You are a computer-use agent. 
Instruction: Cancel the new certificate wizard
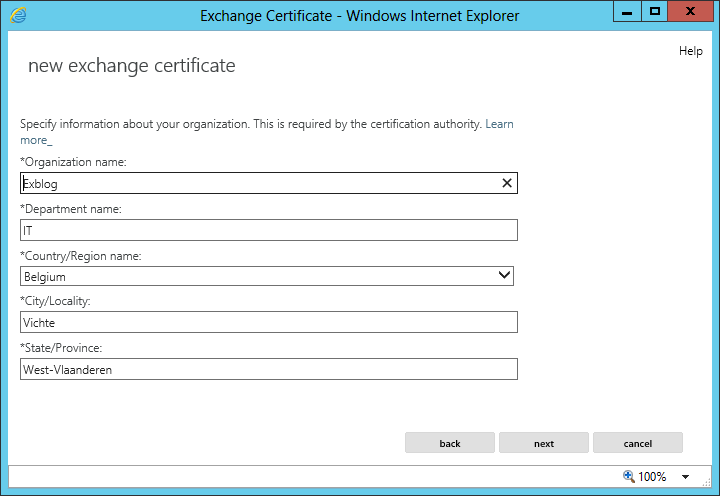(x=638, y=443)
